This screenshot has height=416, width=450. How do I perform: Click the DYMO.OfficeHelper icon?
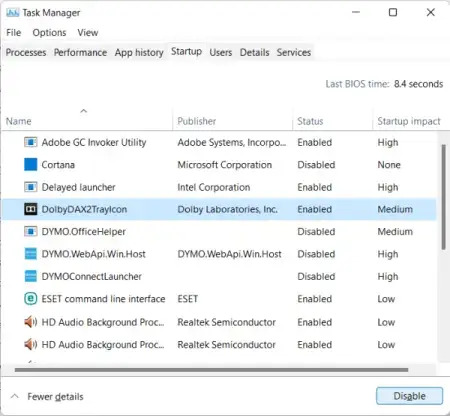pyautogui.click(x=30, y=232)
